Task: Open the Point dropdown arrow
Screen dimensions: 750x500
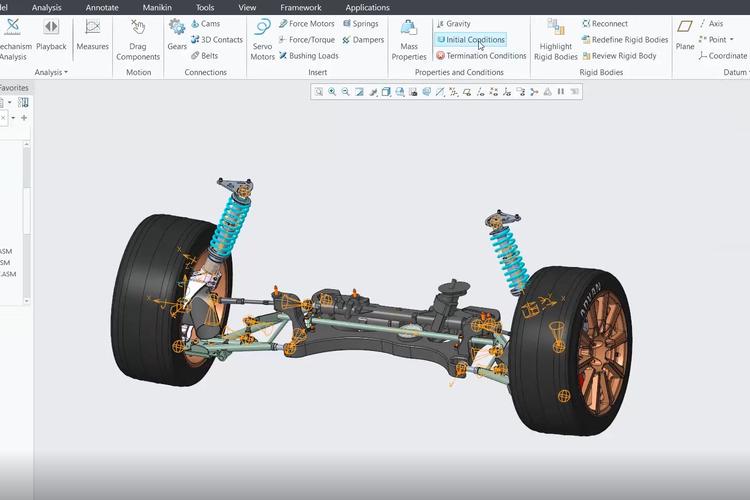Action: pos(731,40)
